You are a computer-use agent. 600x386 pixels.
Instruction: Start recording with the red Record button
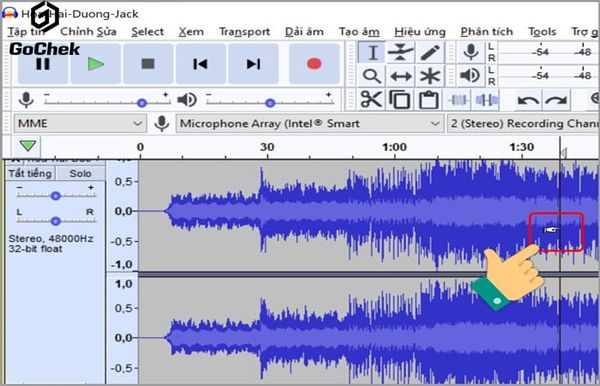314,64
